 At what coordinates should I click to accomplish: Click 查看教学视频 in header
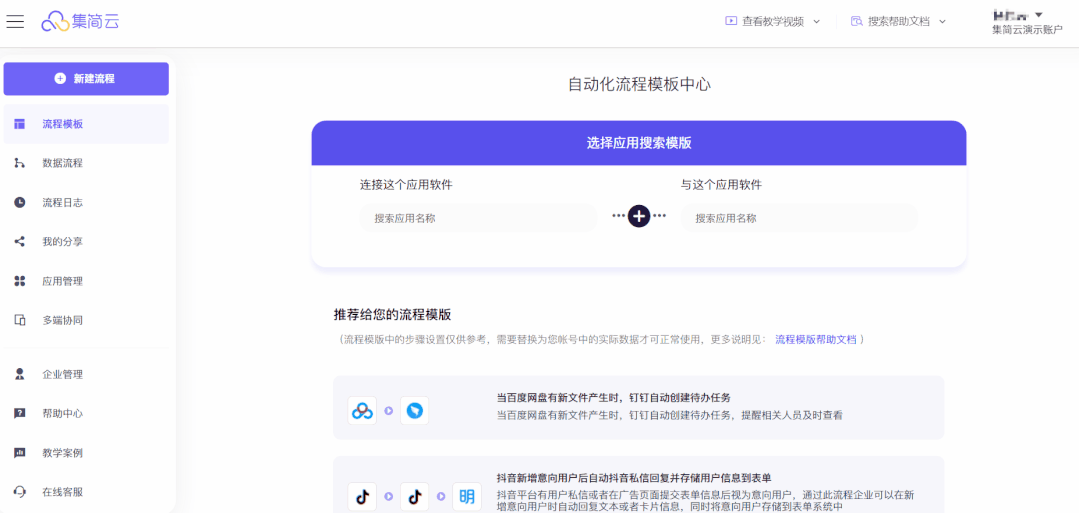click(773, 21)
